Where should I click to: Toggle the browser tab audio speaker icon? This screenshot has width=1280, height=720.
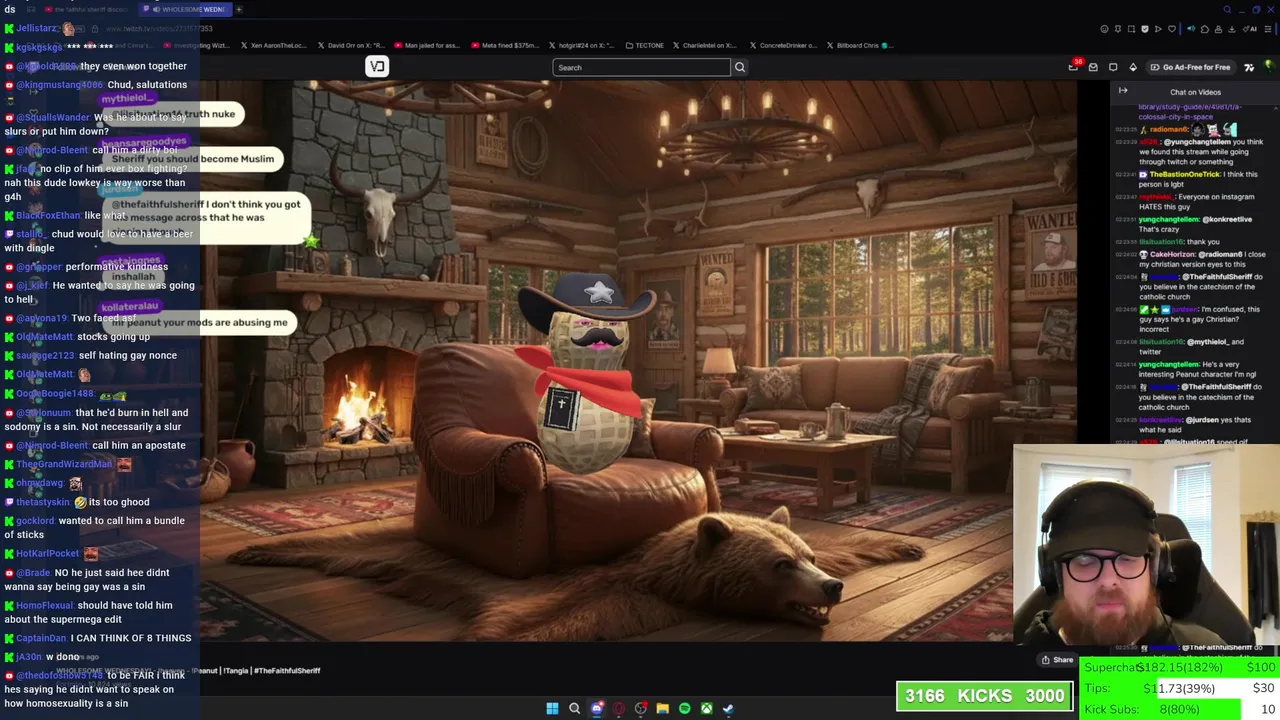tap(1191, 29)
